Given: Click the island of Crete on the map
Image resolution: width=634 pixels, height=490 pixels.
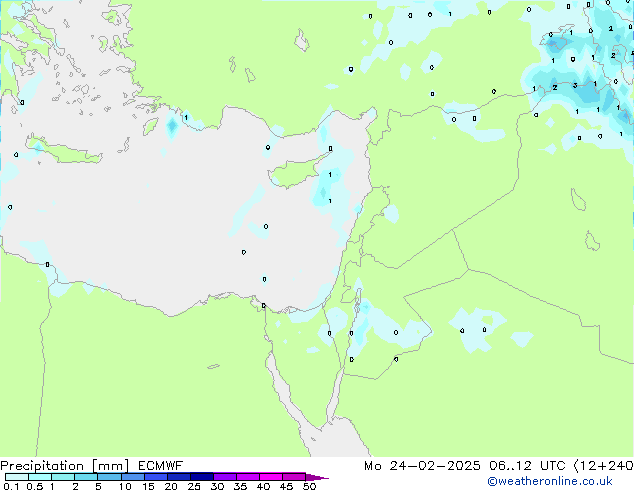Looking at the screenshot, I should (63, 152).
